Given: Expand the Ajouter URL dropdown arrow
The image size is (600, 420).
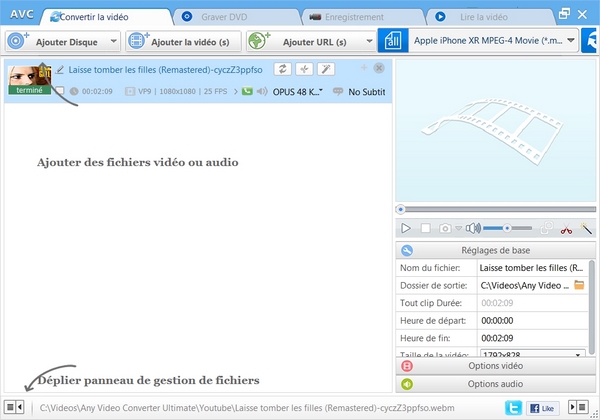Looking at the screenshot, I should [369, 41].
